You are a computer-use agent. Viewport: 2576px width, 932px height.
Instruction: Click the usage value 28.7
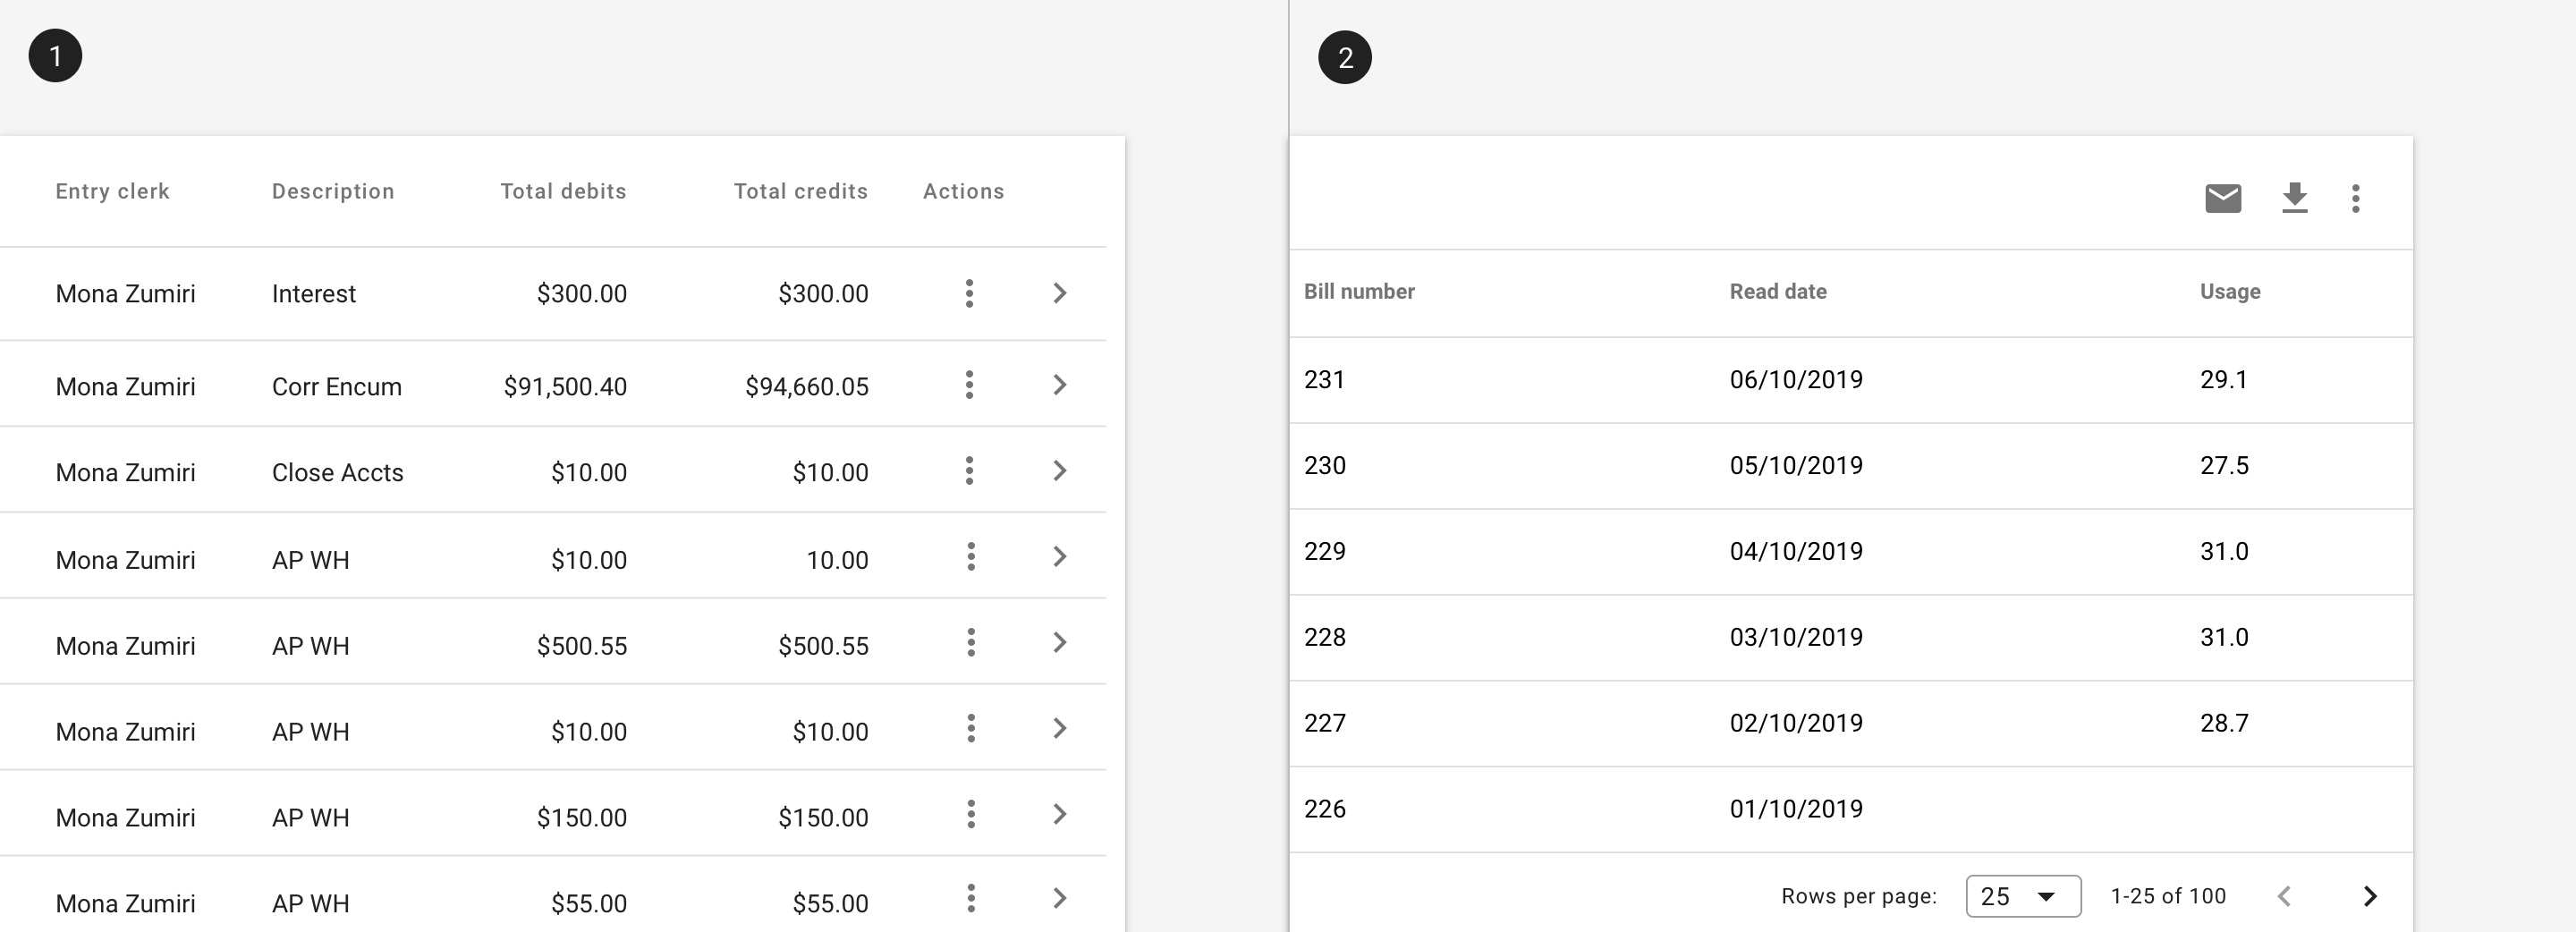2224,724
